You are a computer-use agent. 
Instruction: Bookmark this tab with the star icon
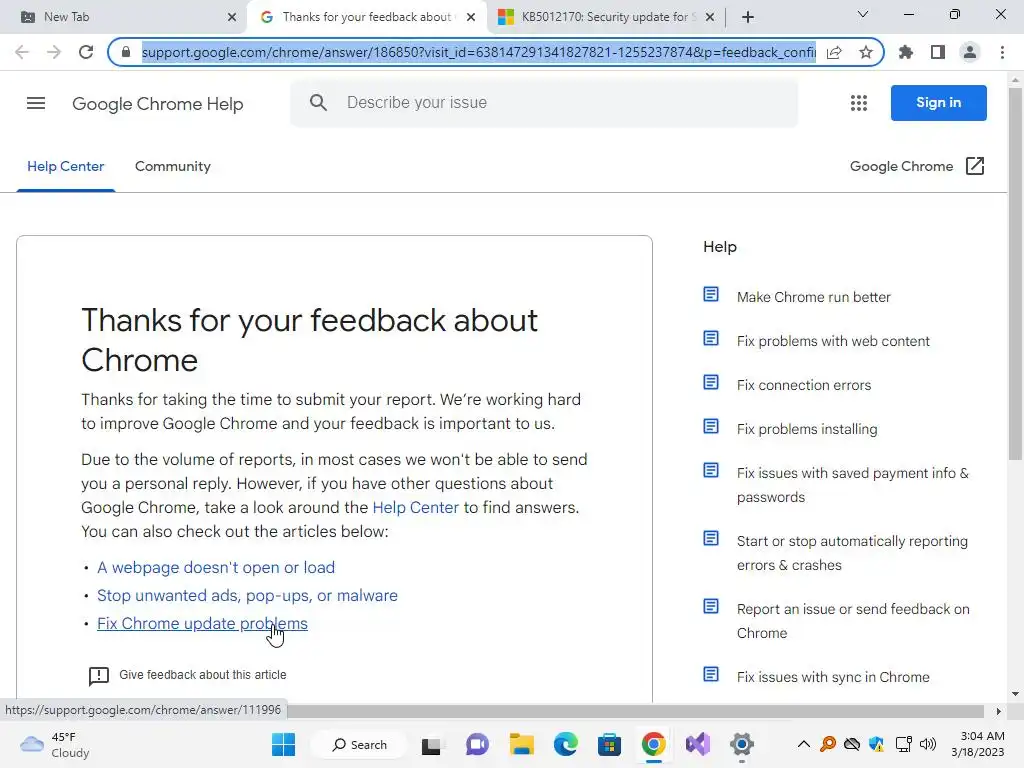(x=866, y=52)
